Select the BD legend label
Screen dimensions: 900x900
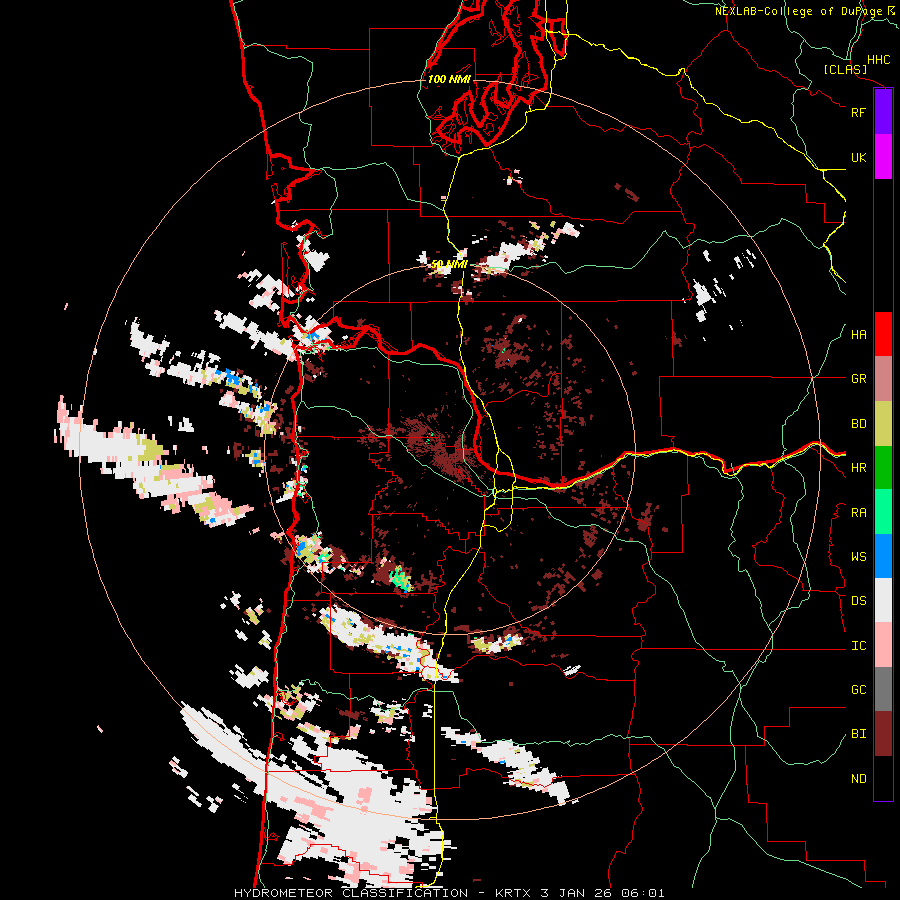(858, 424)
